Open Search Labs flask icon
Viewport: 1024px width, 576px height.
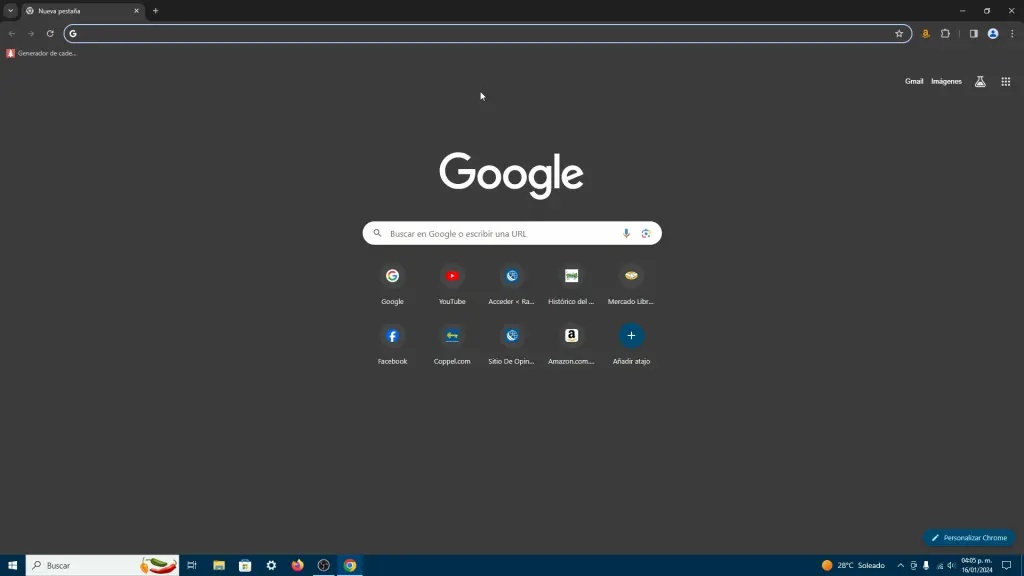pyautogui.click(x=980, y=82)
